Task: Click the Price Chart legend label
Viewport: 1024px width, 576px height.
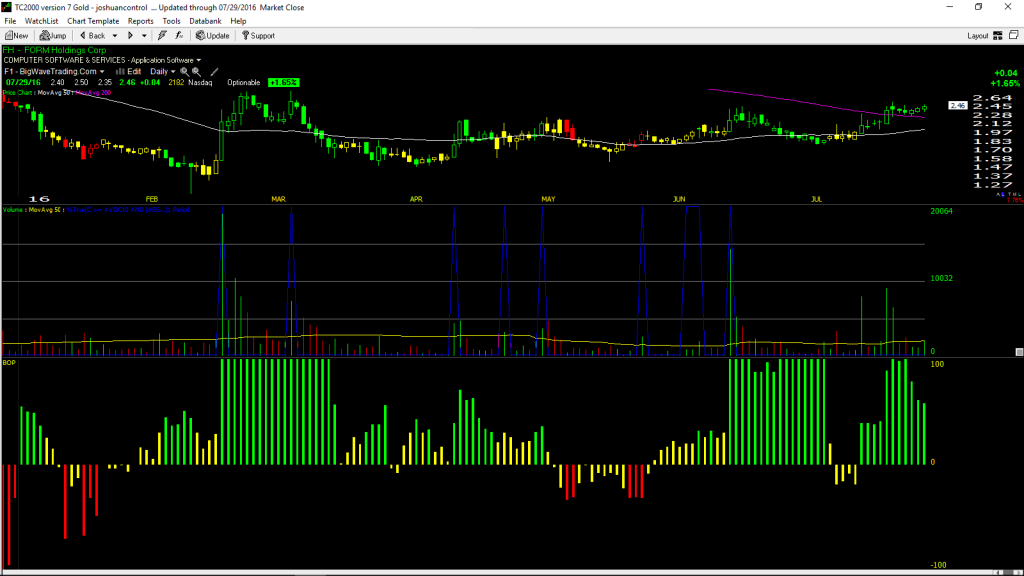Action: click(18, 93)
